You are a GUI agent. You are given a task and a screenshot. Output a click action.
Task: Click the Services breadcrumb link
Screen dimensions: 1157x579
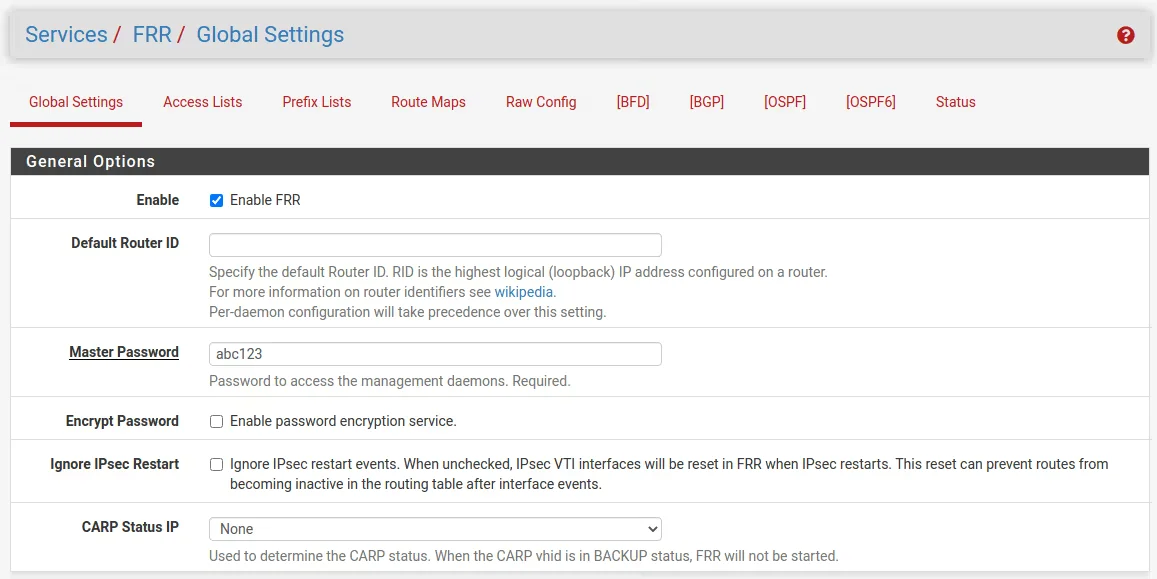[x=66, y=35]
